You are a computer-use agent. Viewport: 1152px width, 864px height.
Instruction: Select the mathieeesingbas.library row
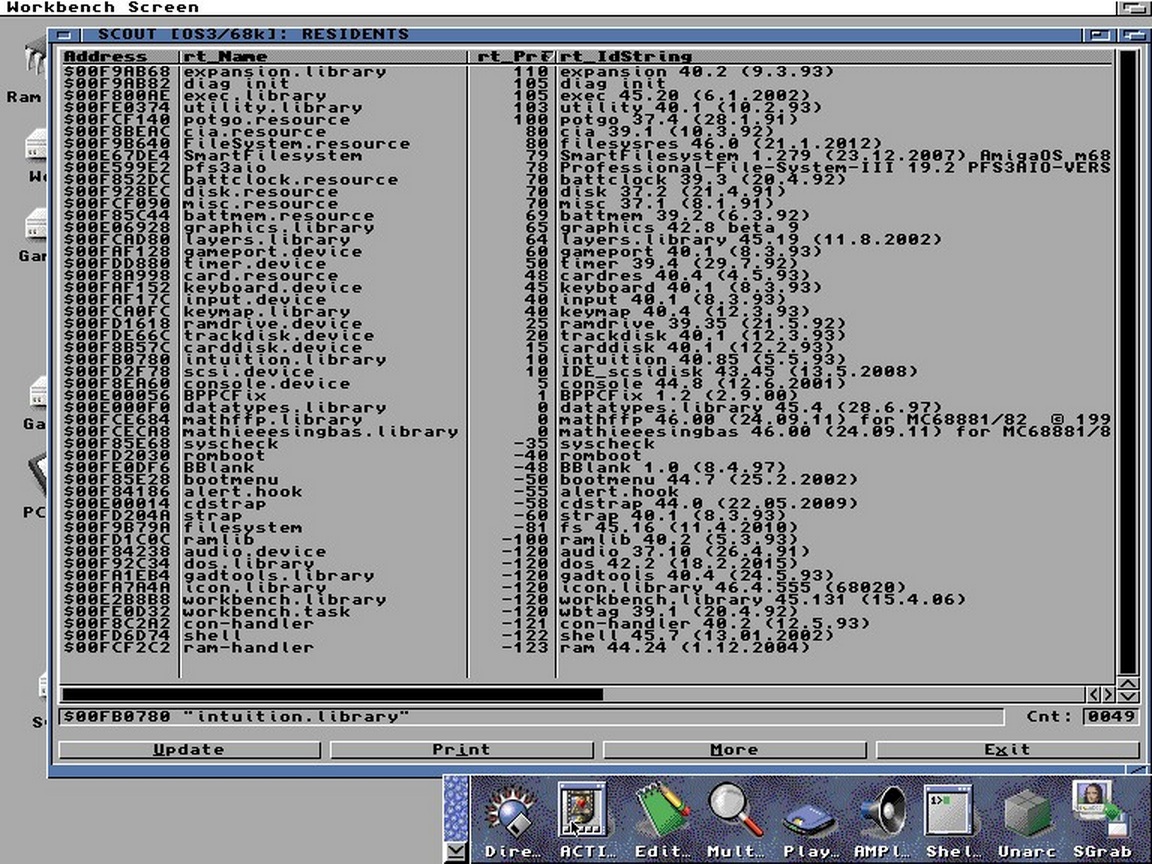point(586,431)
